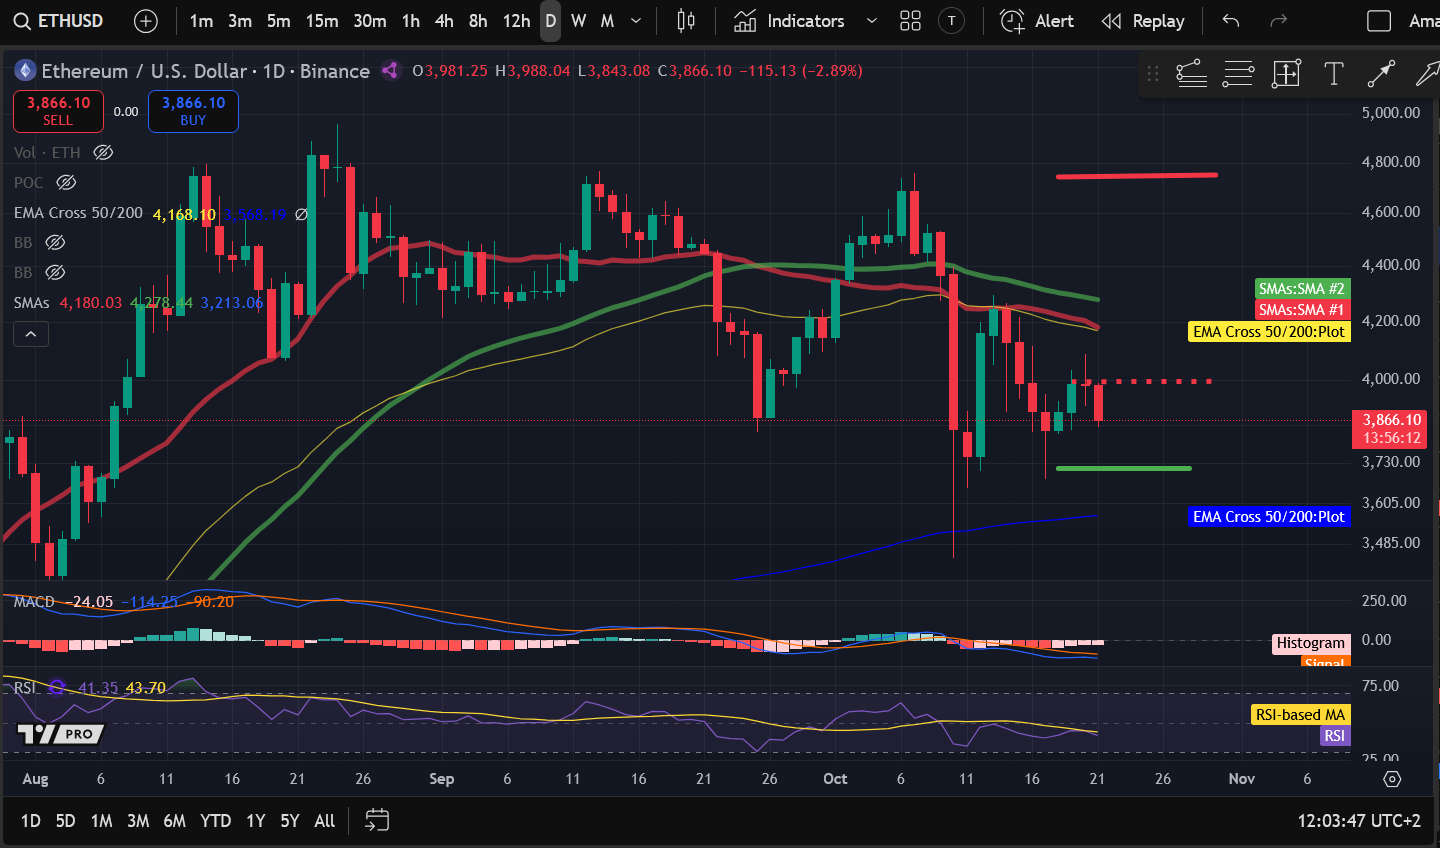Expand the time interval dropdown arrow
Image resolution: width=1440 pixels, height=848 pixels.
(636, 21)
